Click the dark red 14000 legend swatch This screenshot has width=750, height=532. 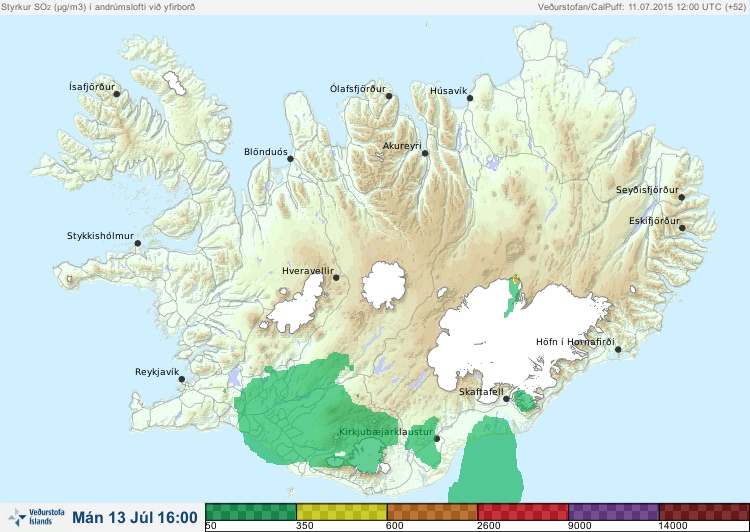[704, 512]
